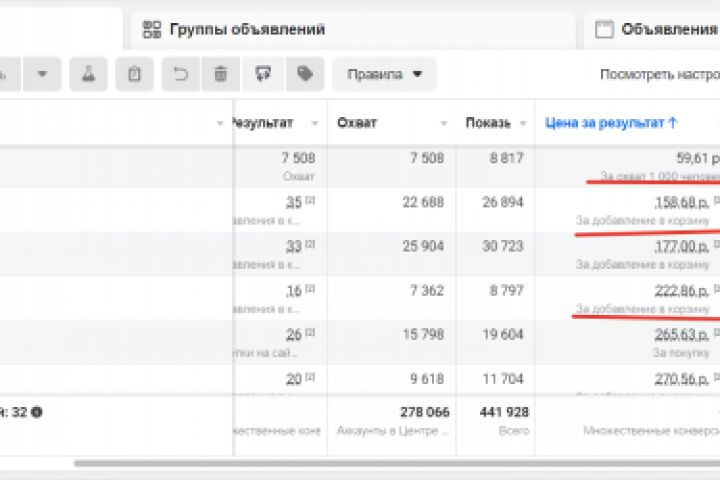Viewport: 720px width, 480px height.
Task: Click the Показы column header
Action: click(x=489, y=123)
